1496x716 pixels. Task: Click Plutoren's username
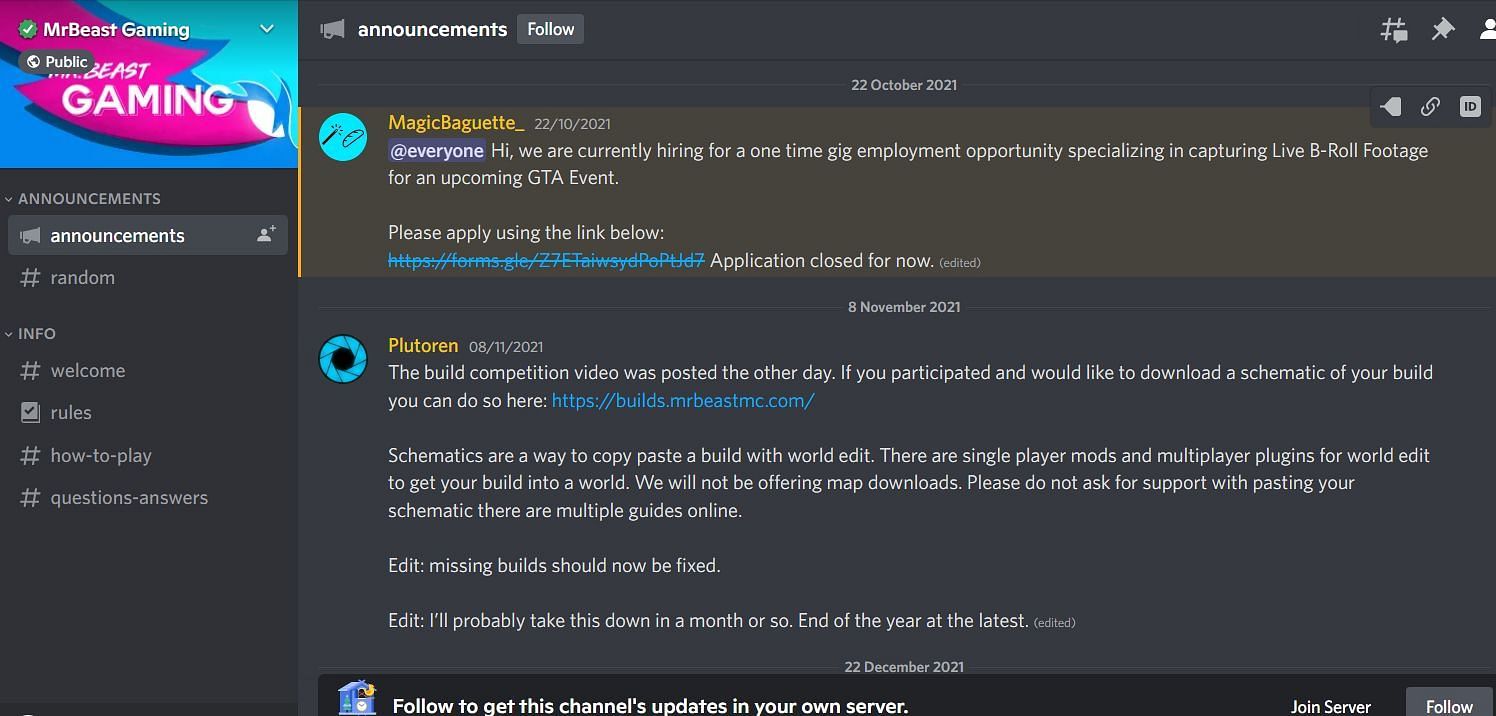click(x=423, y=345)
